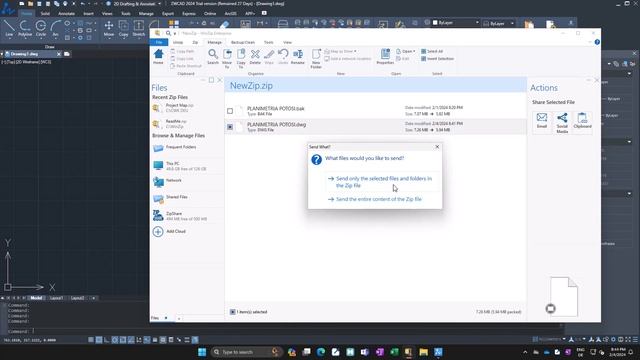Click the Home icon in WinZip ribbon
640x360 pixels.
pos(158,57)
